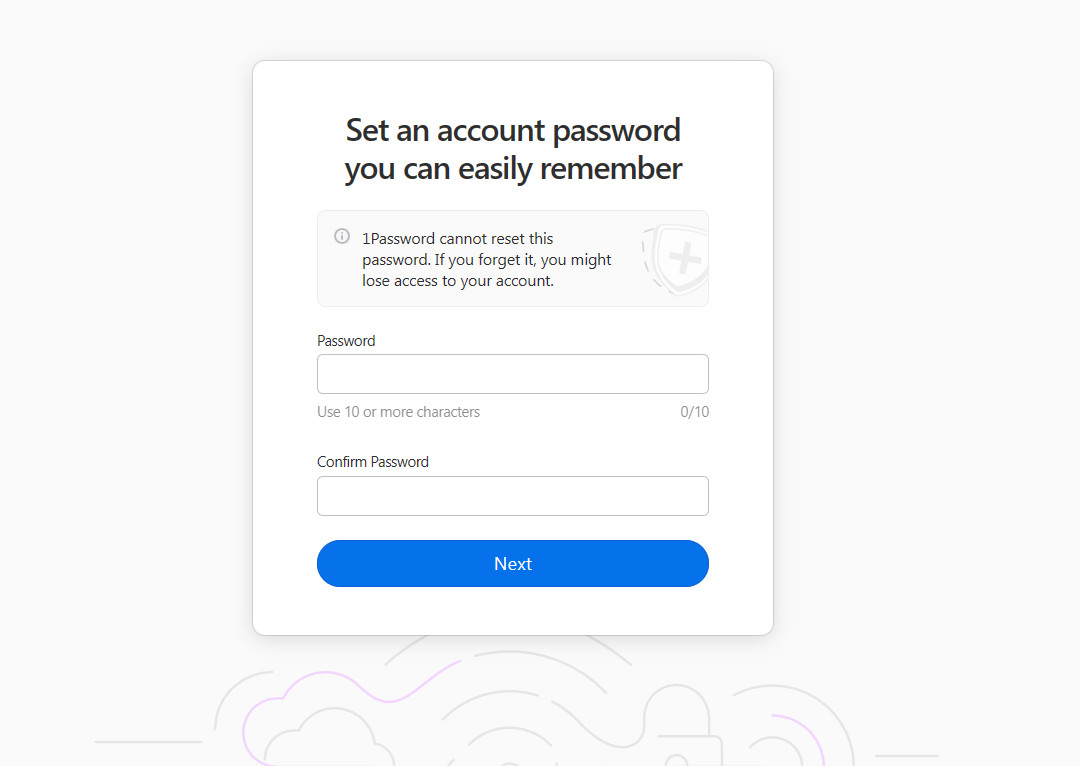The width and height of the screenshot is (1080, 766).
Task: Click the 1Password warning notice box
Action: (x=512, y=258)
